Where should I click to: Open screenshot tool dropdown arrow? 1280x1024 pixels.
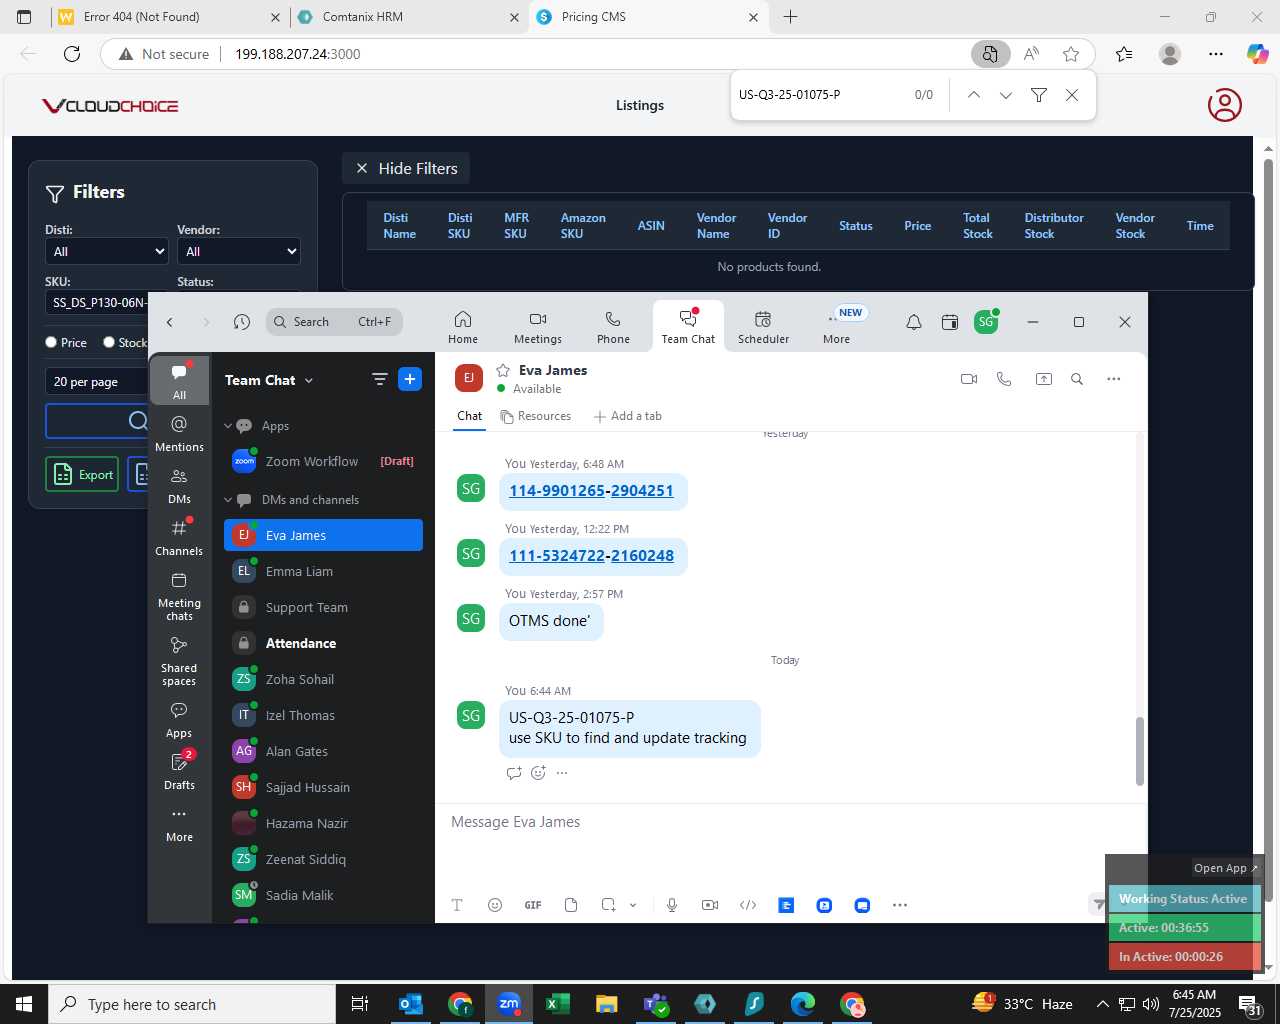(x=633, y=905)
